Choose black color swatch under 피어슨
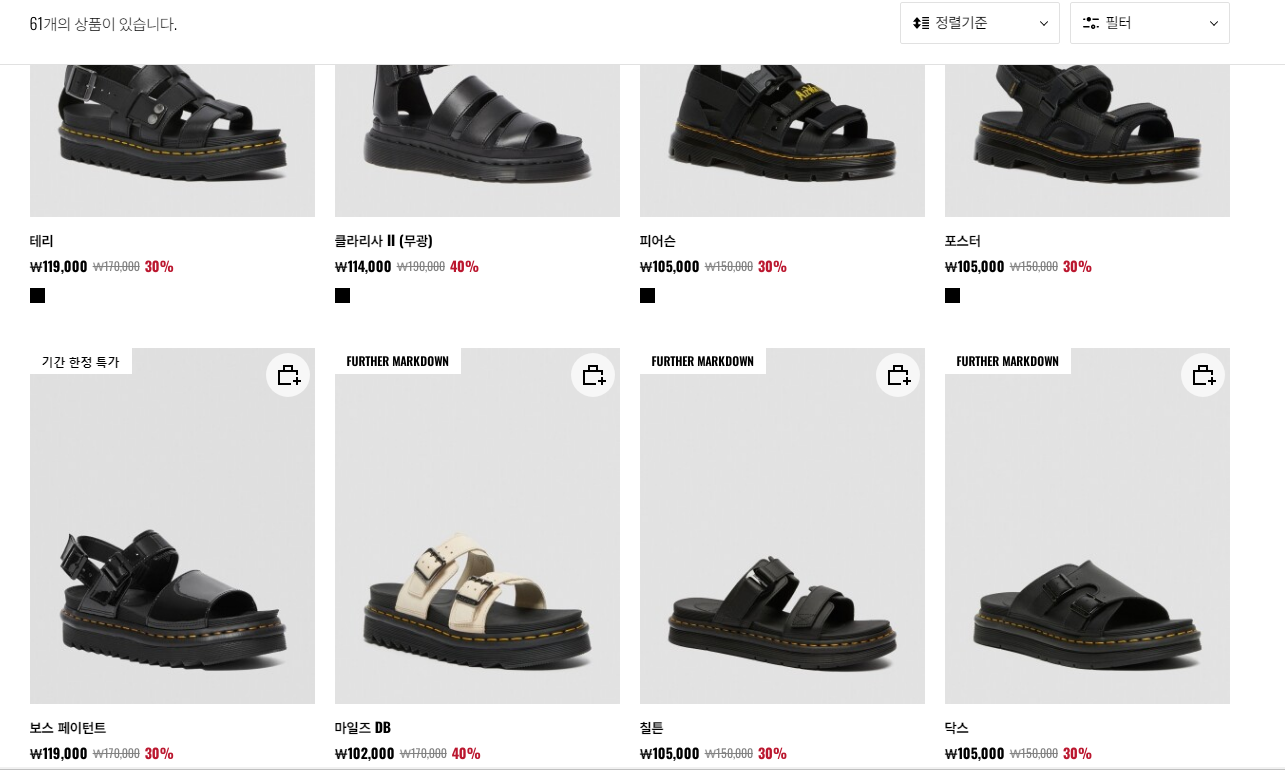The width and height of the screenshot is (1285, 770). pyautogui.click(x=647, y=295)
